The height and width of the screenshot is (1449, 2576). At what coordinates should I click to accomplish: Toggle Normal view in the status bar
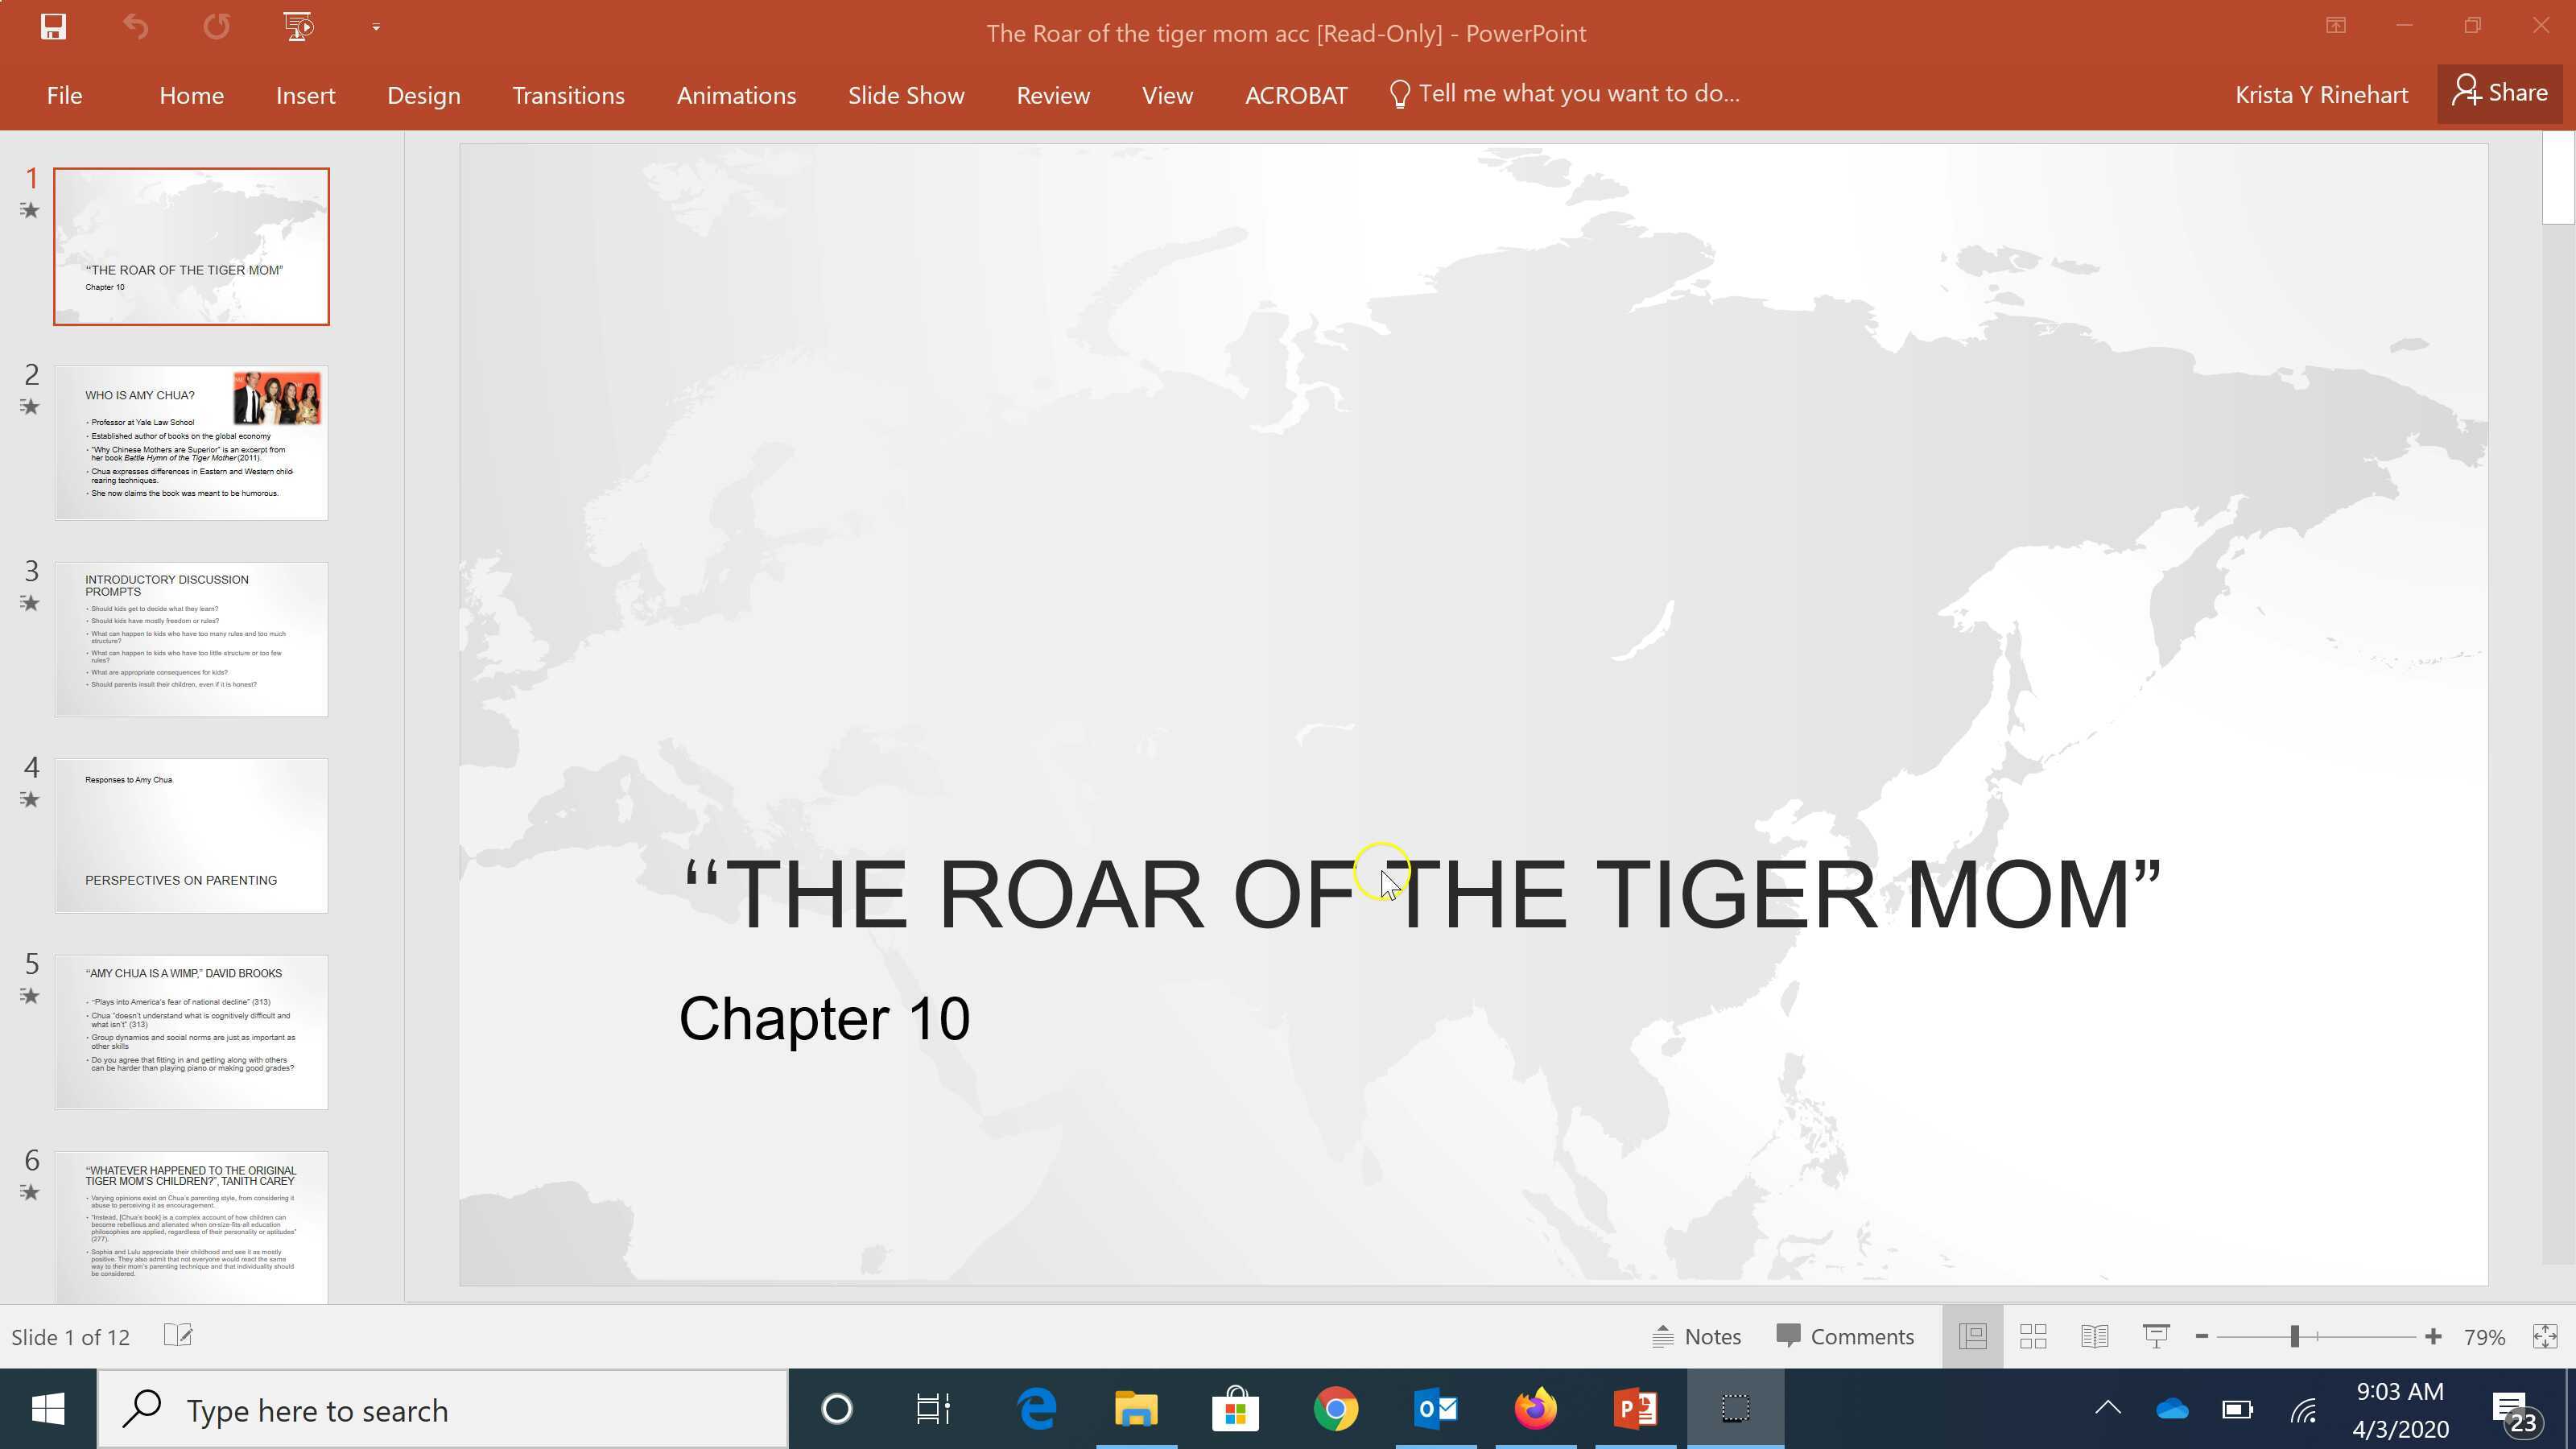pyautogui.click(x=1972, y=1336)
